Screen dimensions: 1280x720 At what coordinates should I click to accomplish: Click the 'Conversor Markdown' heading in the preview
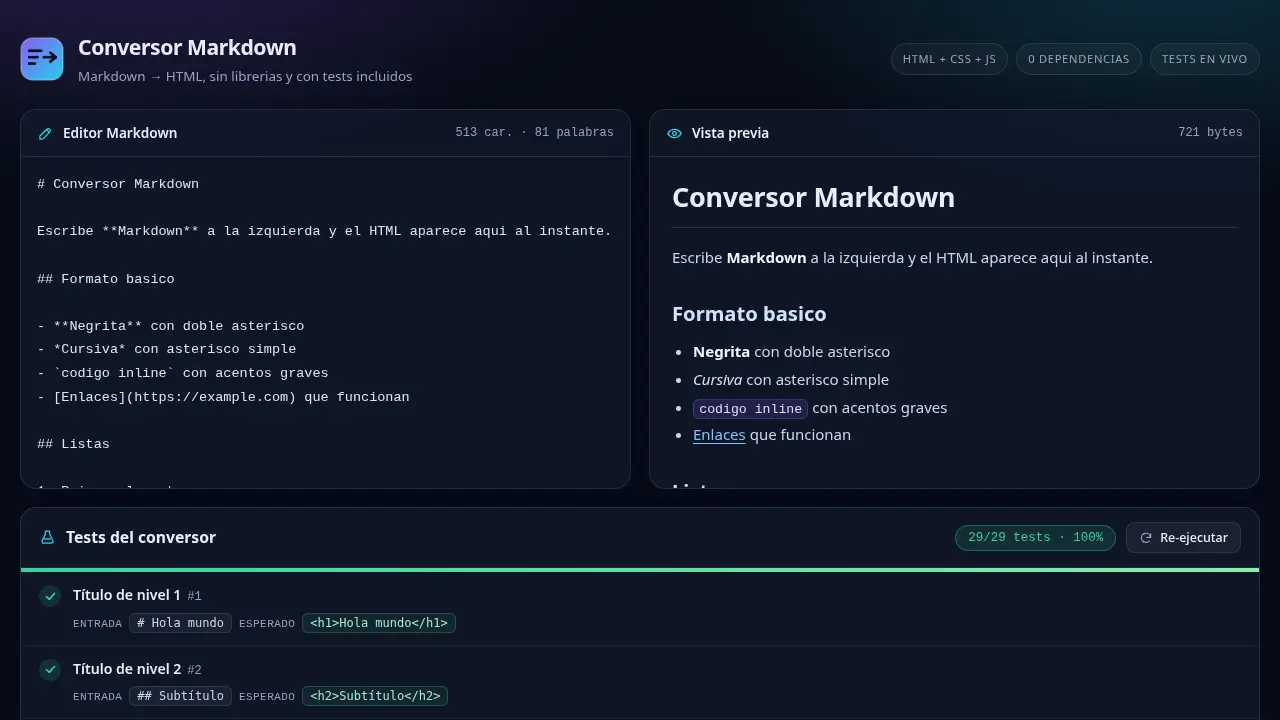tap(813, 197)
